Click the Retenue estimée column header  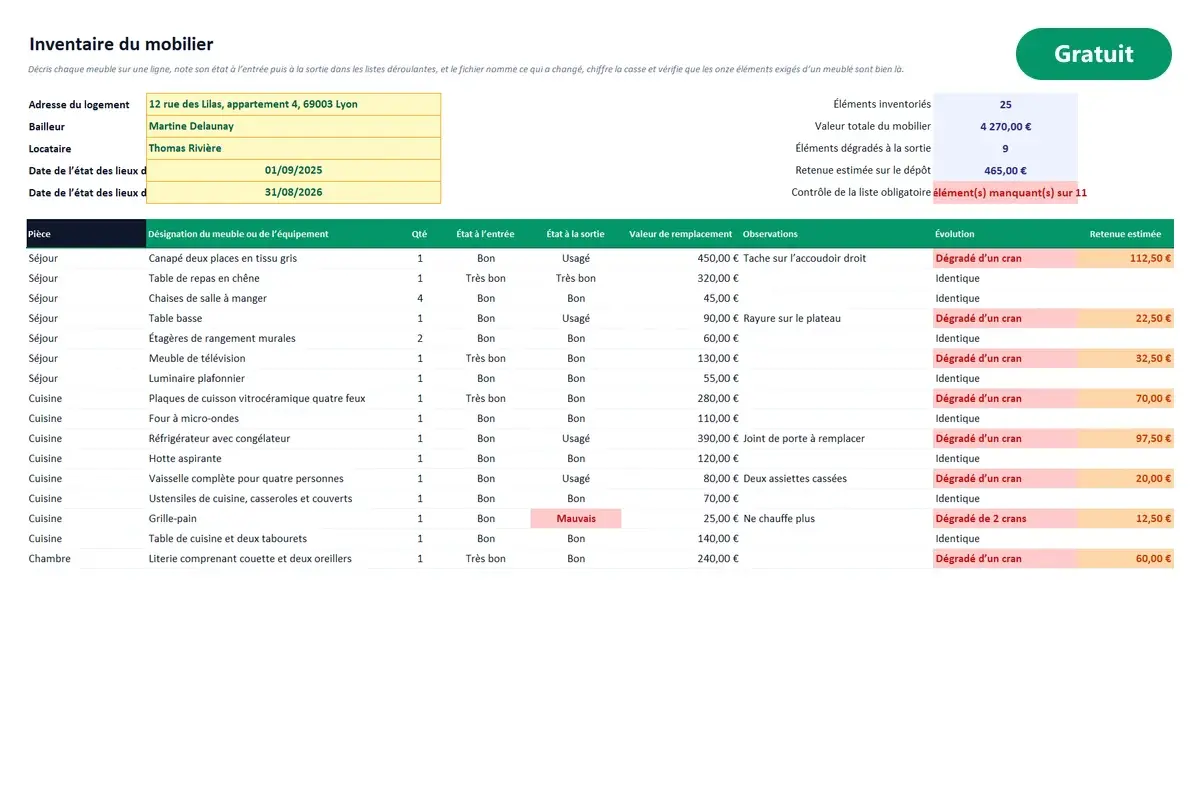click(1125, 234)
